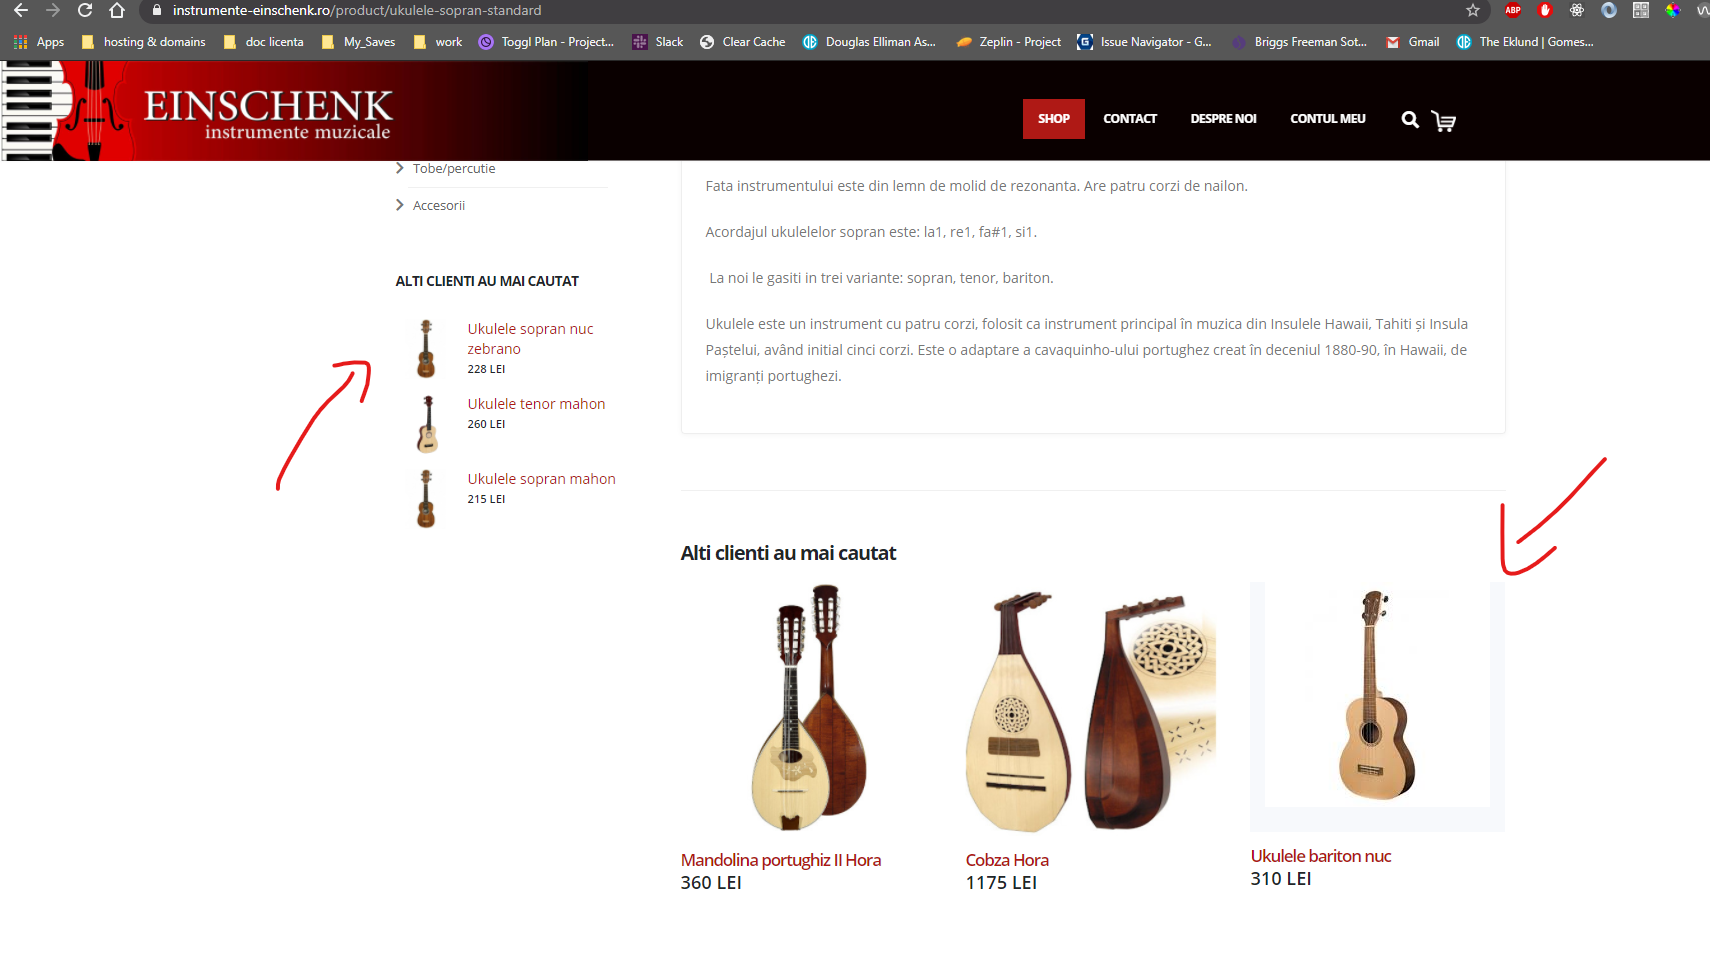Open the Apps grid shortcut
This screenshot has width=1710, height=973.
click(x=39, y=42)
